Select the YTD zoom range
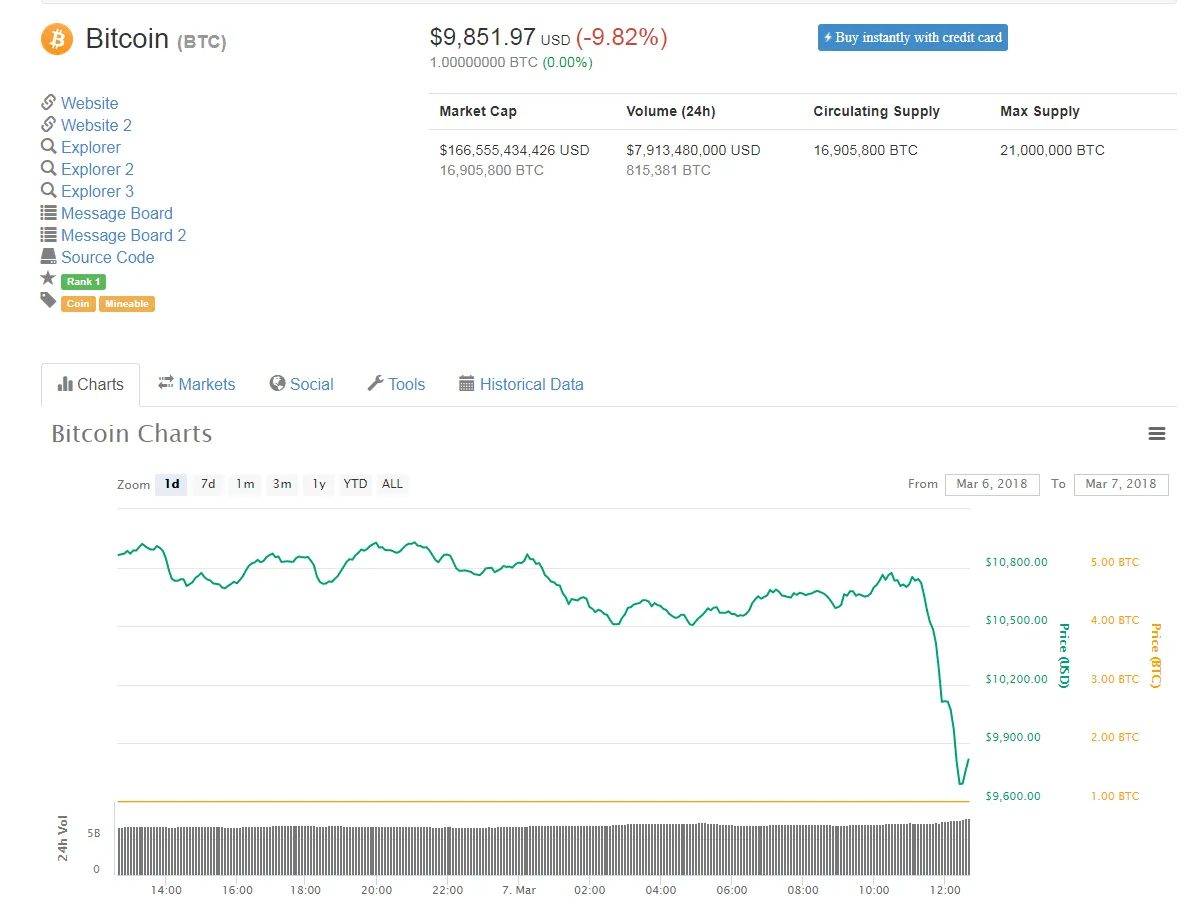Image resolution: width=1198 pixels, height=917 pixels. tap(355, 484)
